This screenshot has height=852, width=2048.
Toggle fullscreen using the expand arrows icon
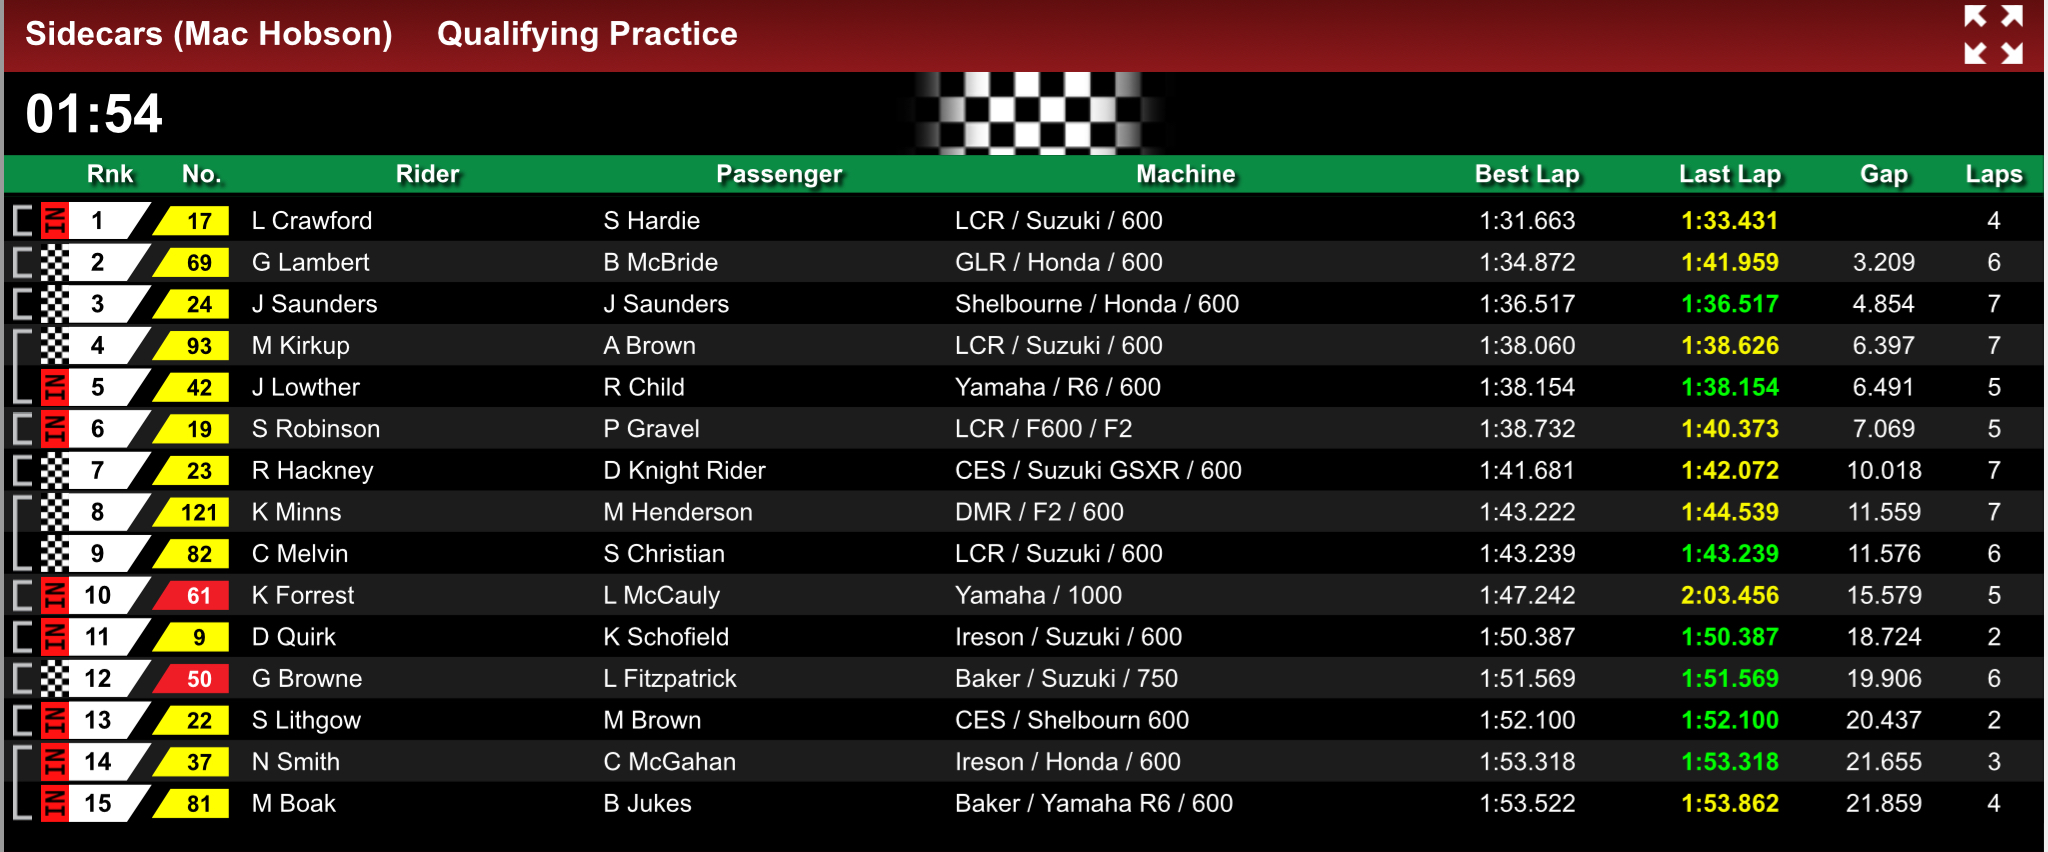1993,34
